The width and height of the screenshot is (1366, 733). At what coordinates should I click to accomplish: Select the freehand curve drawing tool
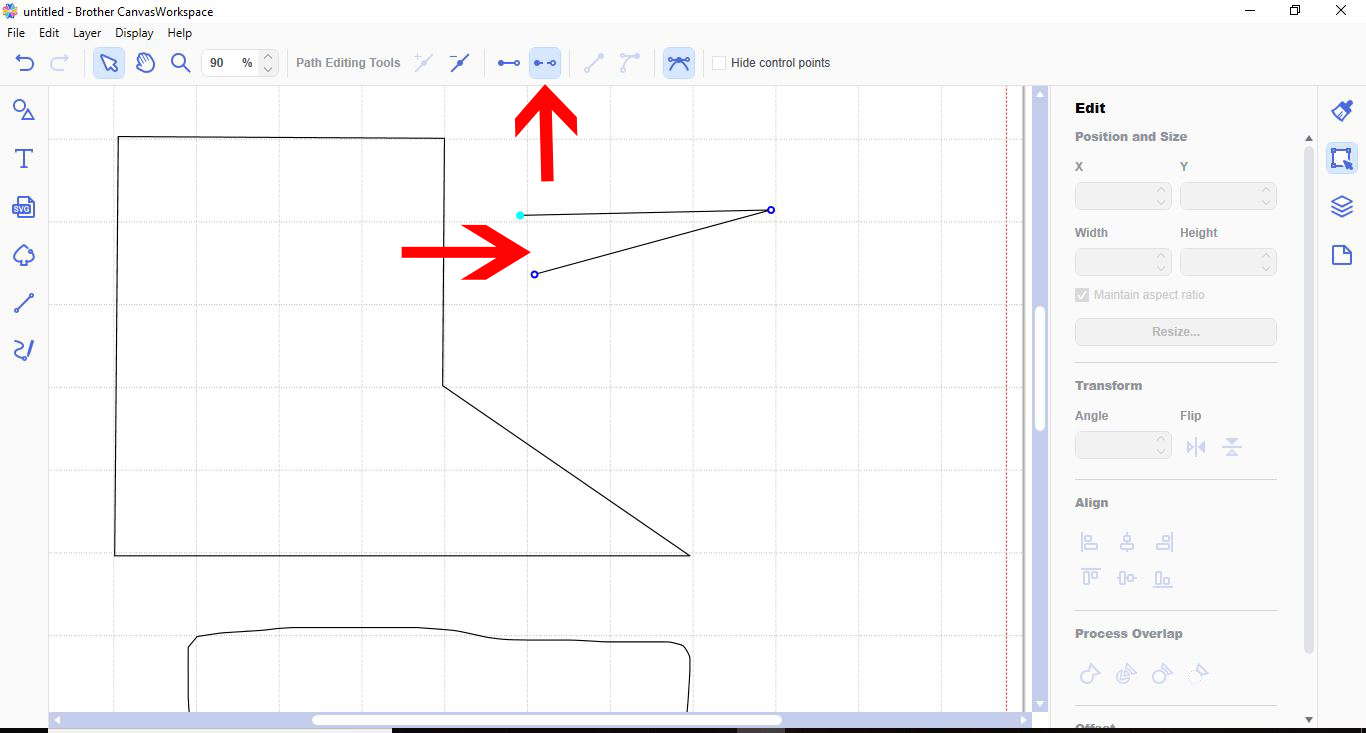click(24, 350)
